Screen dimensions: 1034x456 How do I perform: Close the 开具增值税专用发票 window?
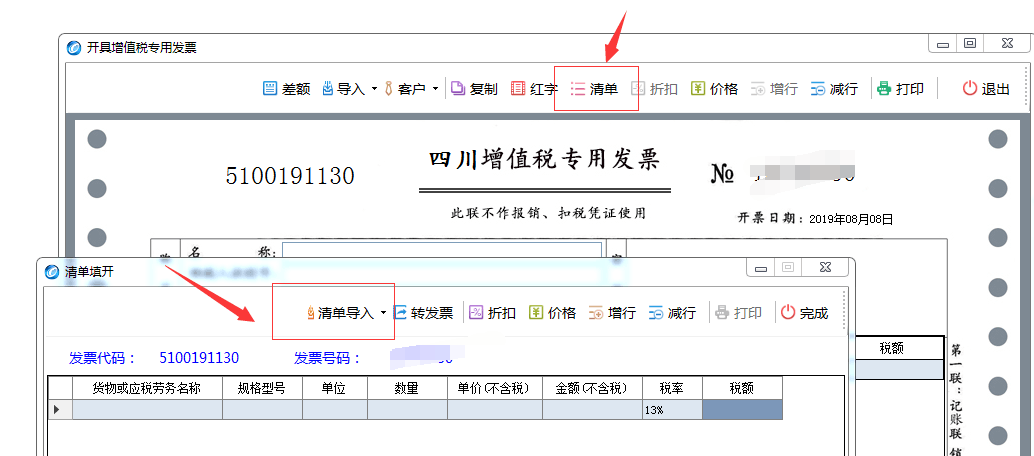1006,44
